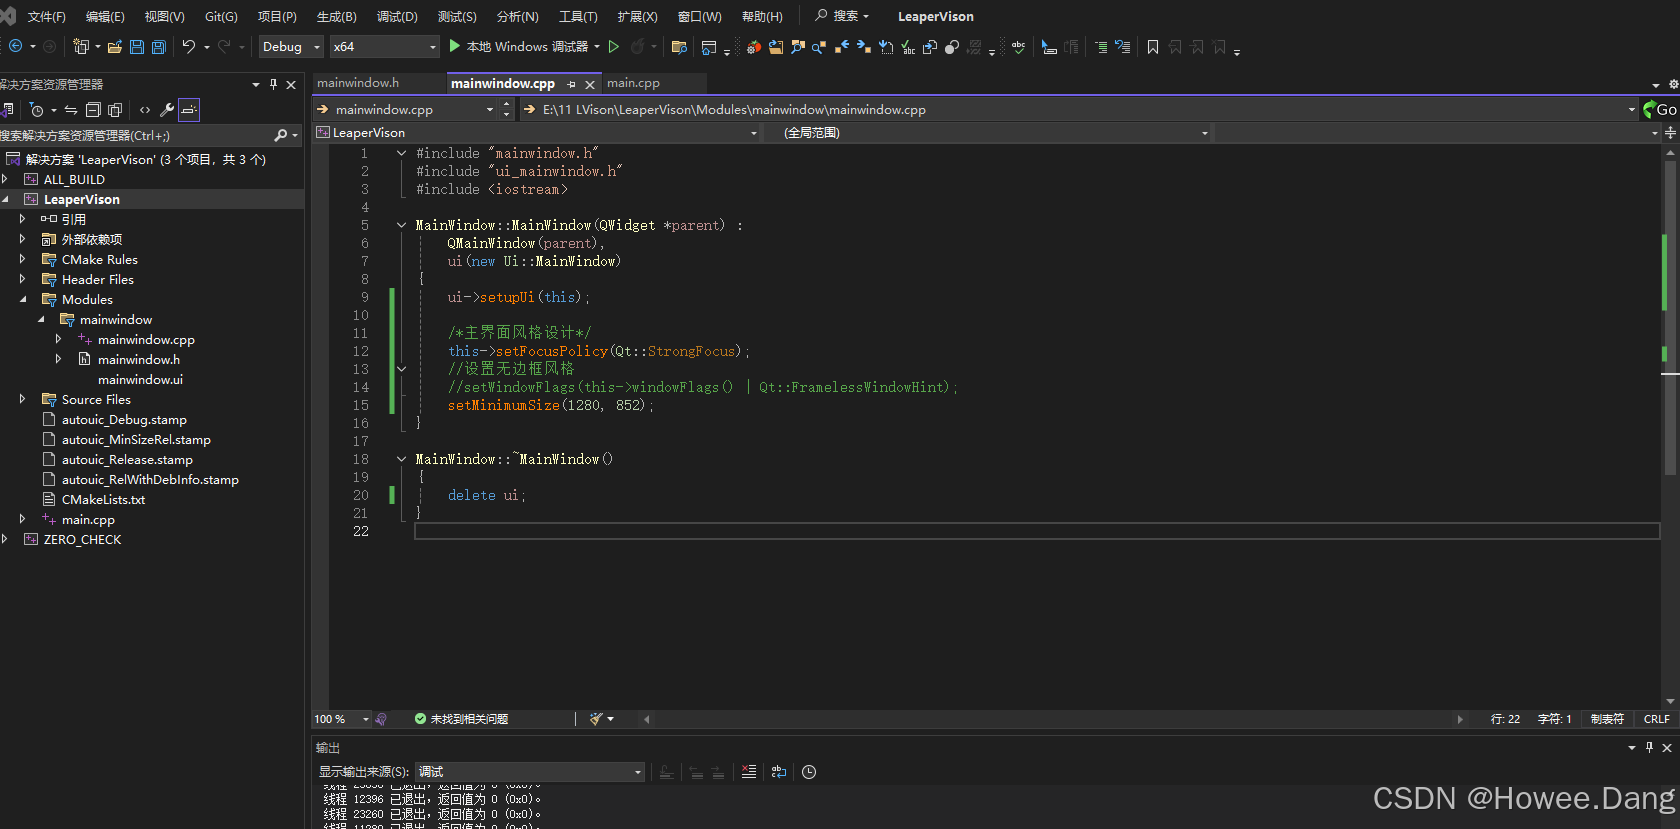Click the Open File folder icon
Viewport: 1680px width, 829px height.
click(115, 47)
